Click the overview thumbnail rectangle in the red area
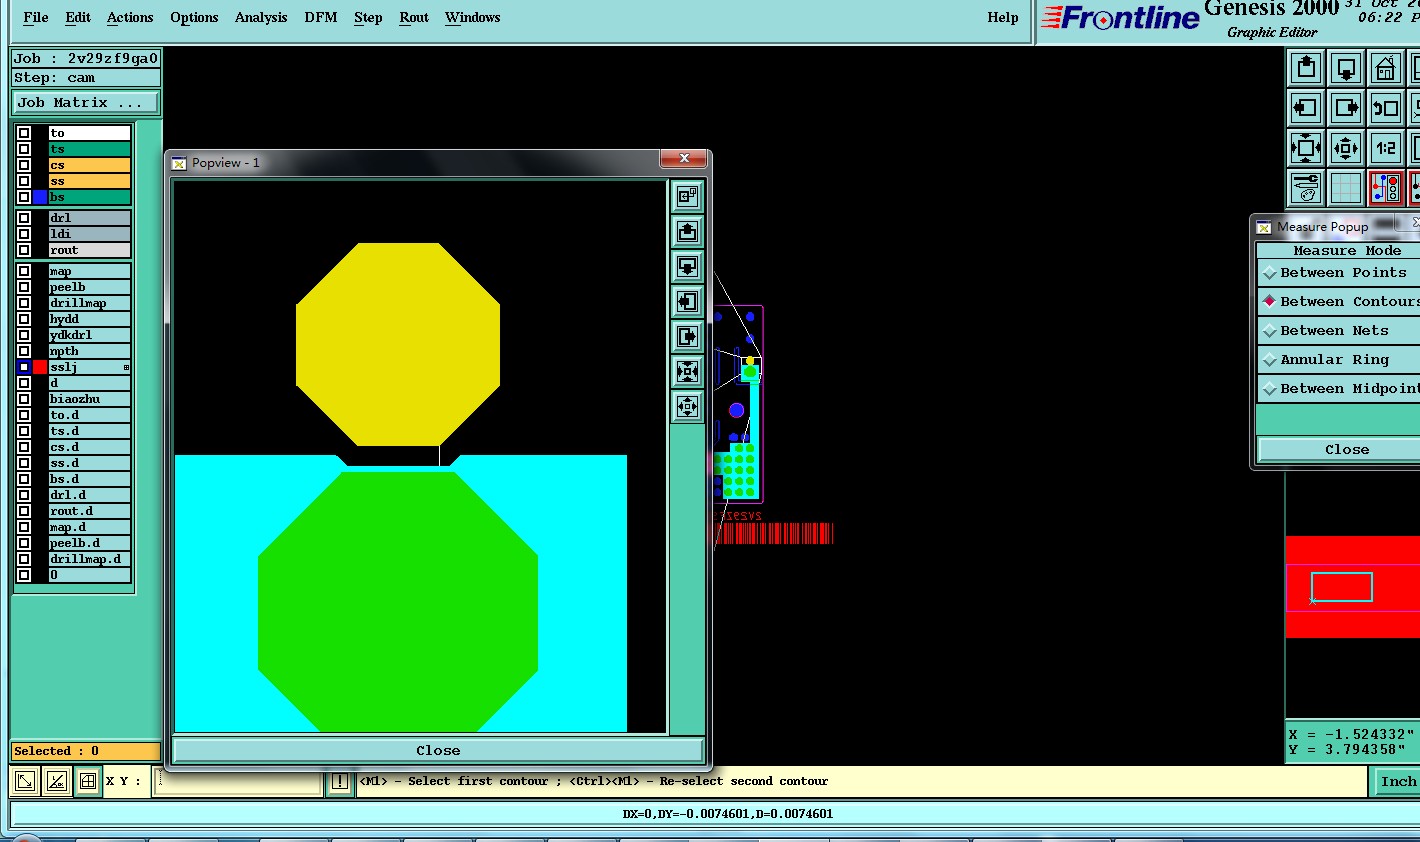1420x842 pixels. click(1342, 587)
